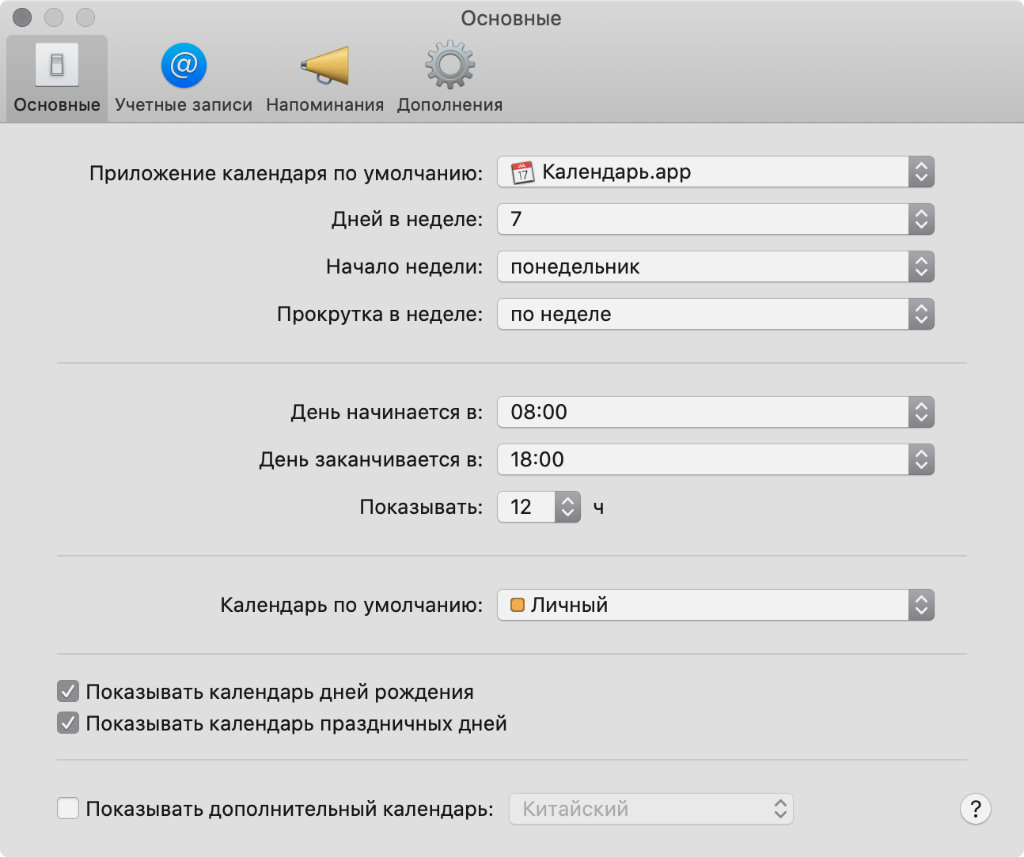This screenshot has height=857, width=1024.
Task: Enable Показывать дополнительный календарь checkbox
Action: [68, 808]
